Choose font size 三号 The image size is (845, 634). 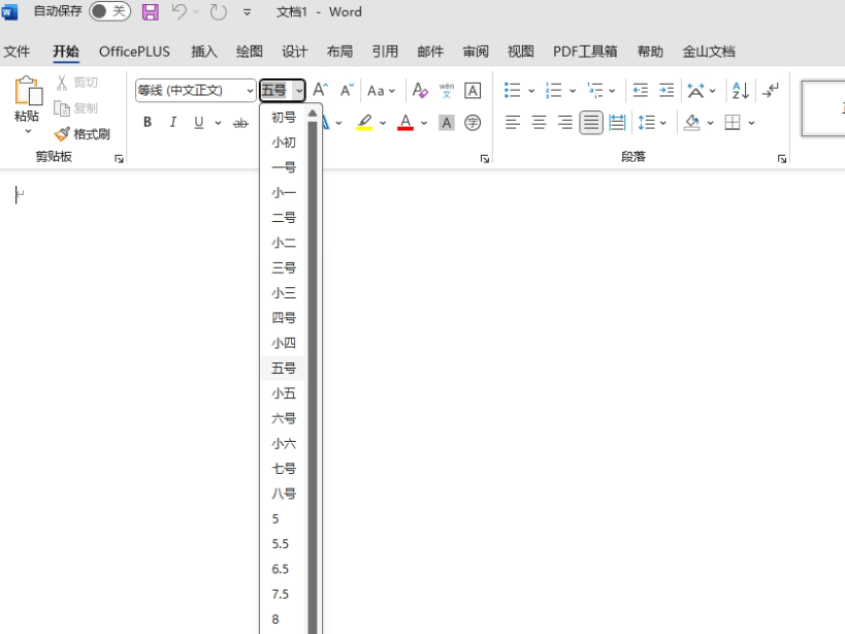[283, 267]
